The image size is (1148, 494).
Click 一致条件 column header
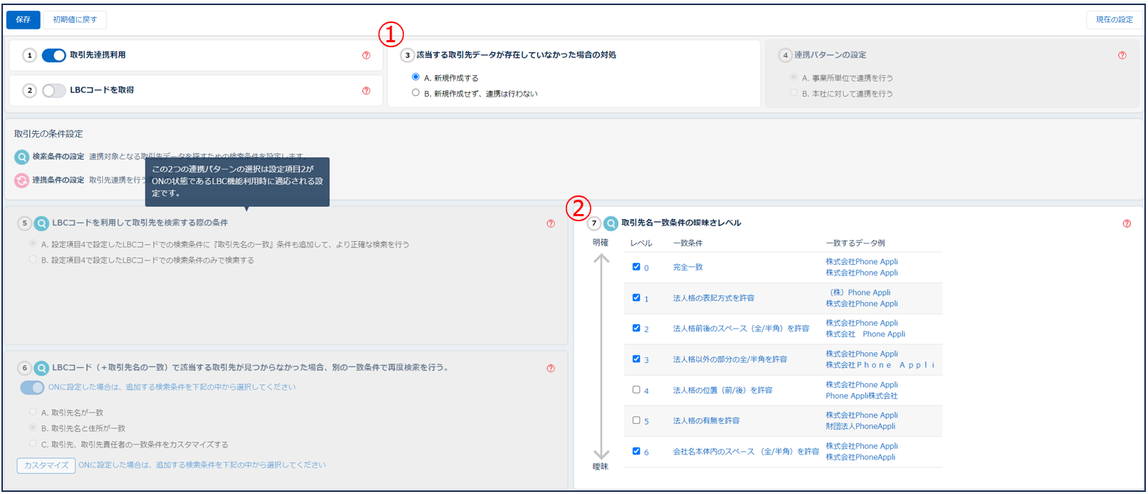[687, 242]
